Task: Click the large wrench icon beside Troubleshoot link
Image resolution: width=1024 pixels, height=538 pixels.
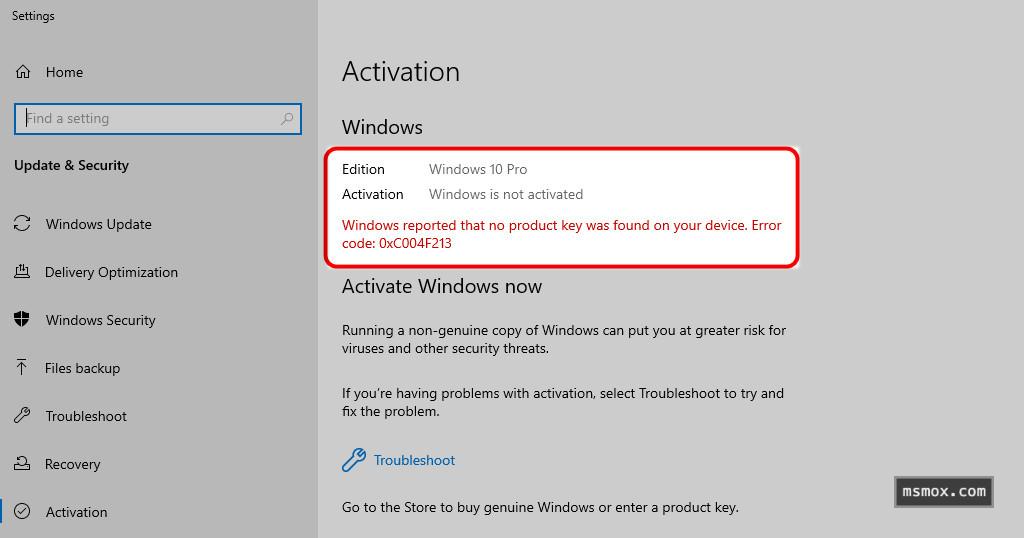Action: click(x=353, y=460)
